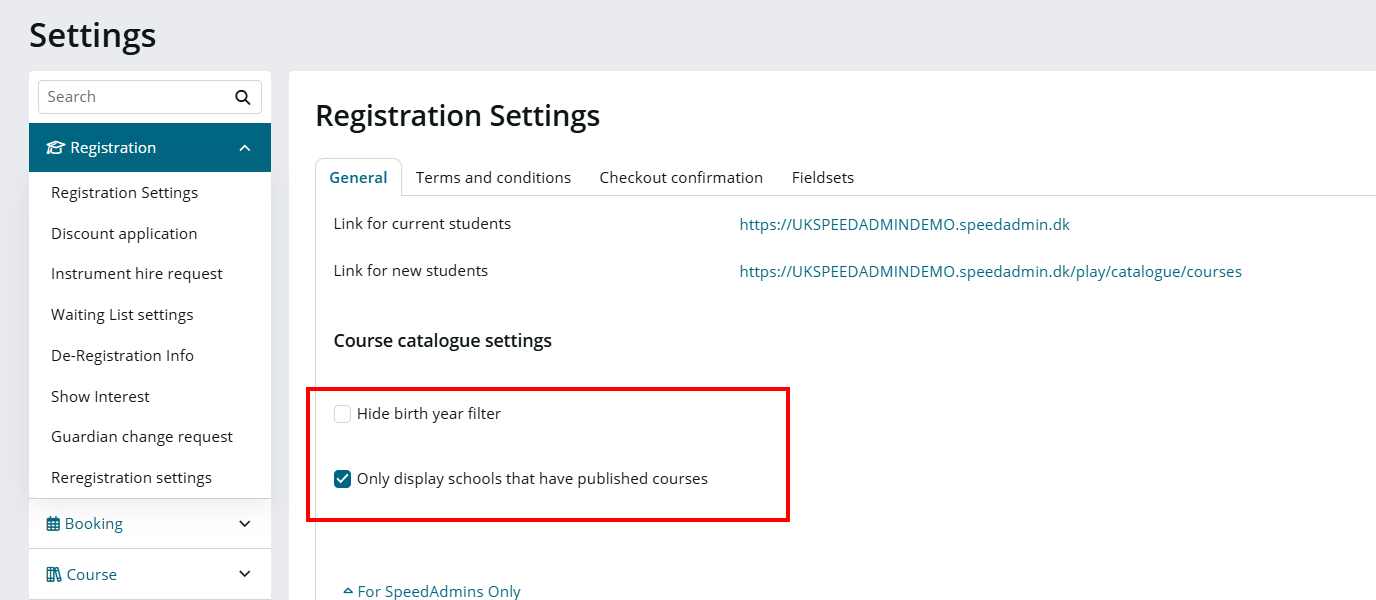Image resolution: width=1376 pixels, height=600 pixels.
Task: Collapse the For SpeedAdmins Only section
Action: (432, 591)
